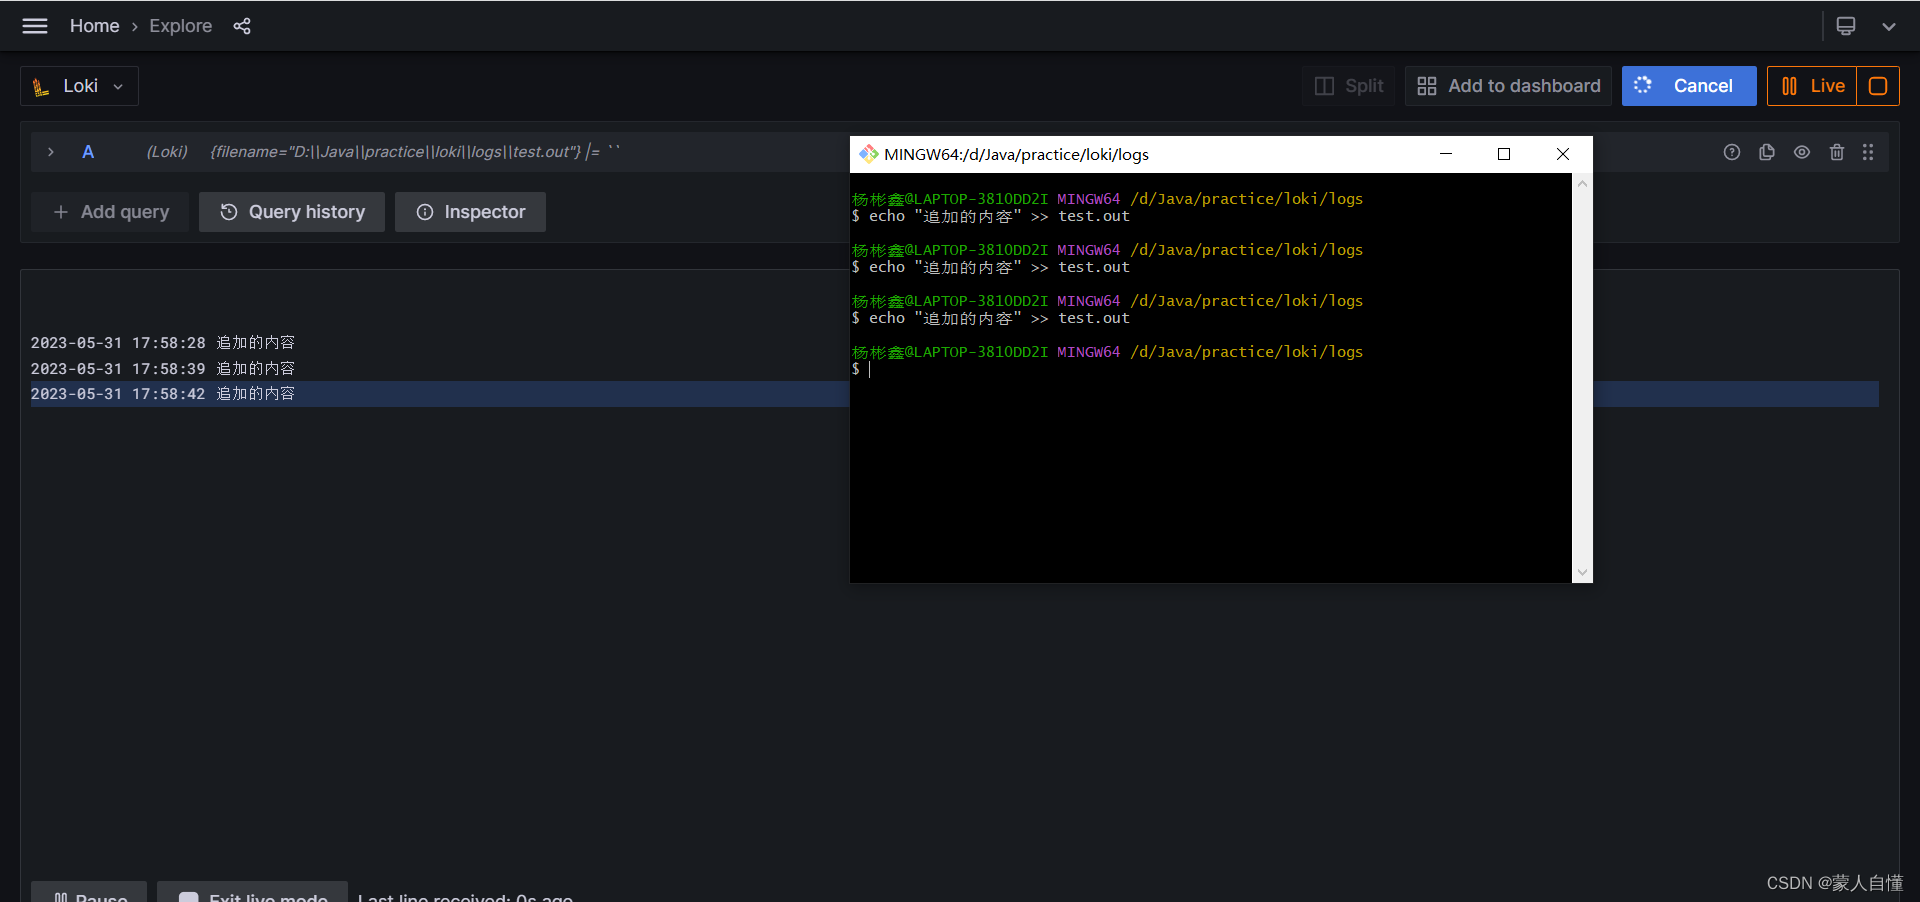Cancel the running query
The height and width of the screenshot is (902, 1920).
coord(1689,86)
